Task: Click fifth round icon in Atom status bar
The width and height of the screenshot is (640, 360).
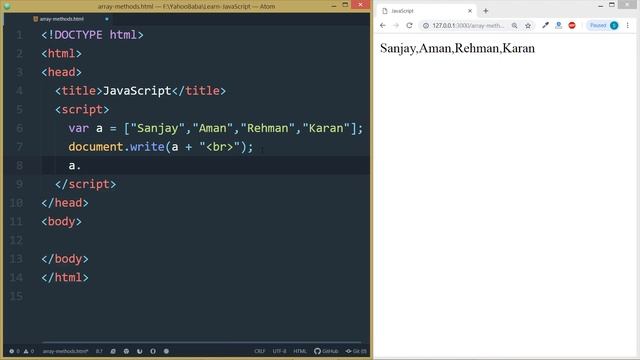Action: point(166,351)
